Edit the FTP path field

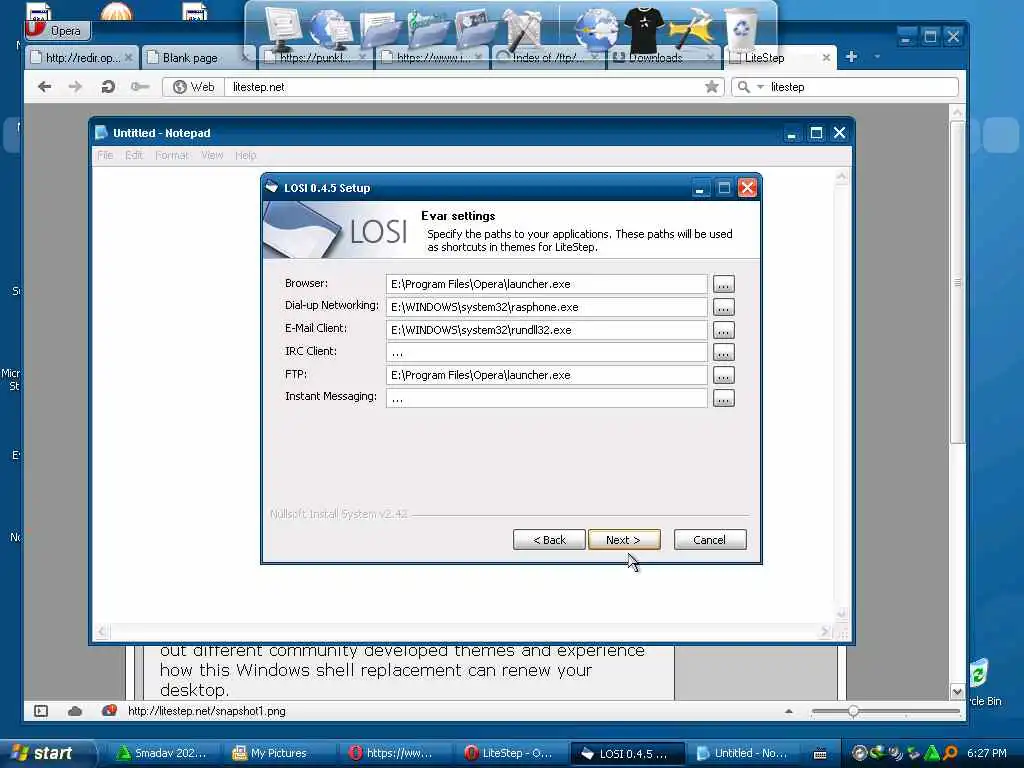[547, 376]
